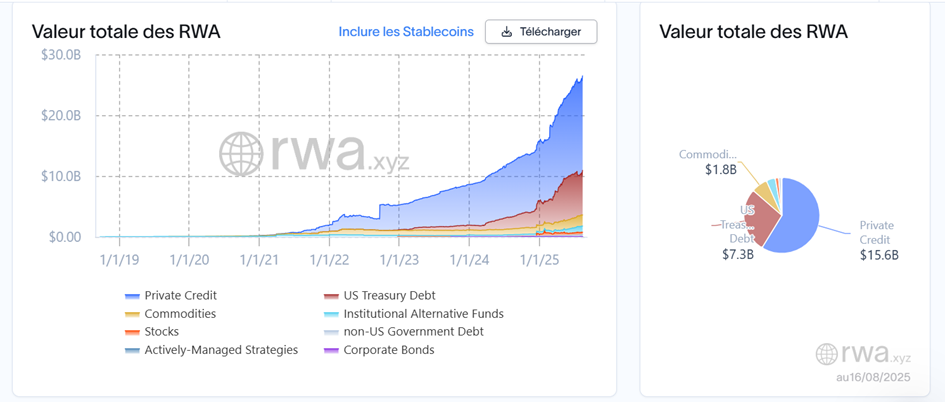Screen dimensions: 945x402
Task: Click the blue Private Credit legend swatch icon
Action: tap(131, 296)
